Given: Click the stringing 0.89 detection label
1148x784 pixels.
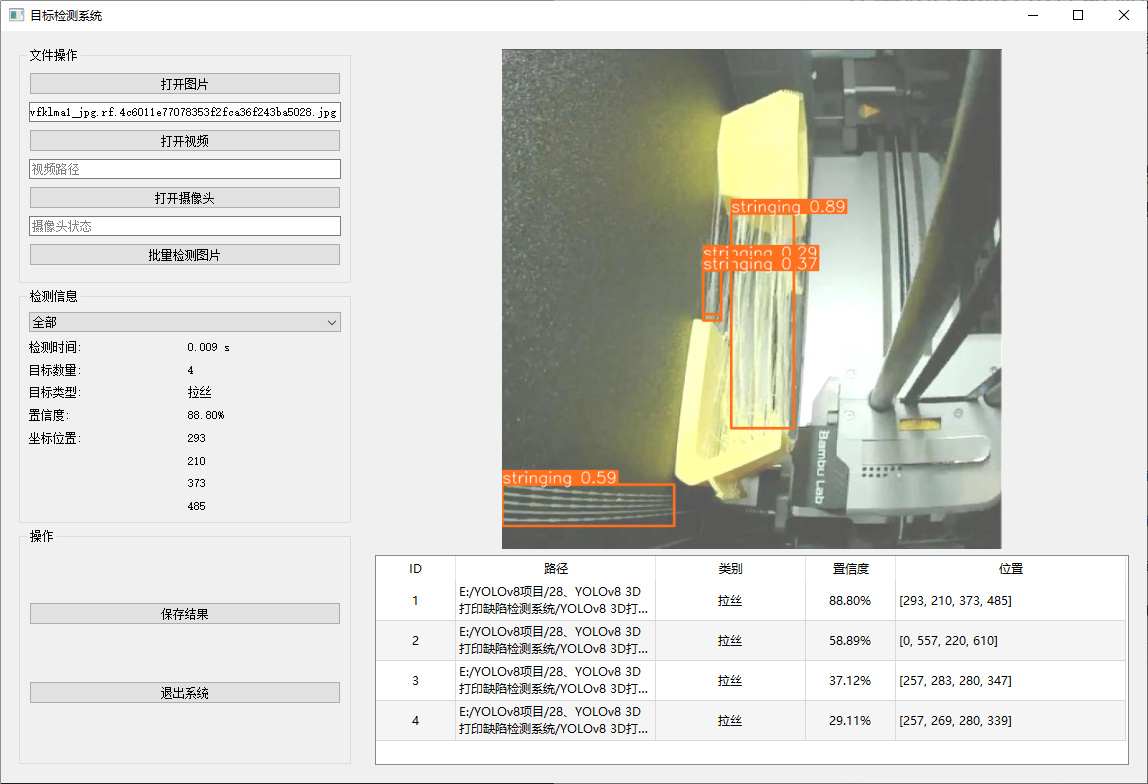Looking at the screenshot, I should (x=789, y=207).
